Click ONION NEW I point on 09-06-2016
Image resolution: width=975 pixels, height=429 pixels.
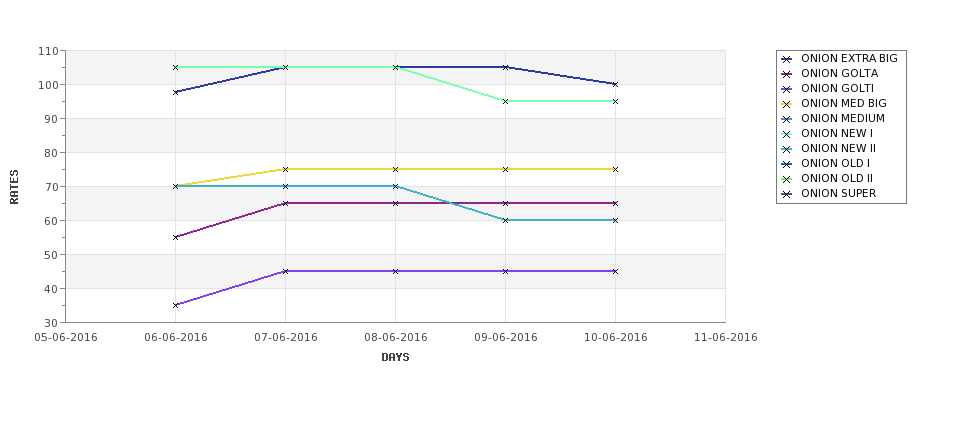[506, 101]
